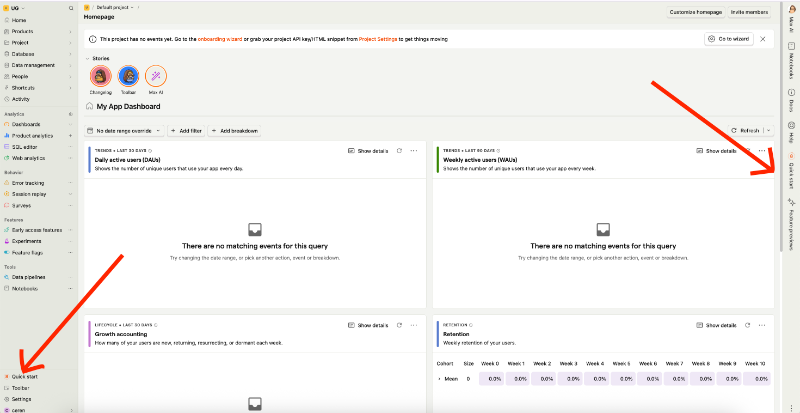Viewport: 800px width, 413px height.
Task: Open the more menu on Daily active users card
Action: [x=413, y=151]
